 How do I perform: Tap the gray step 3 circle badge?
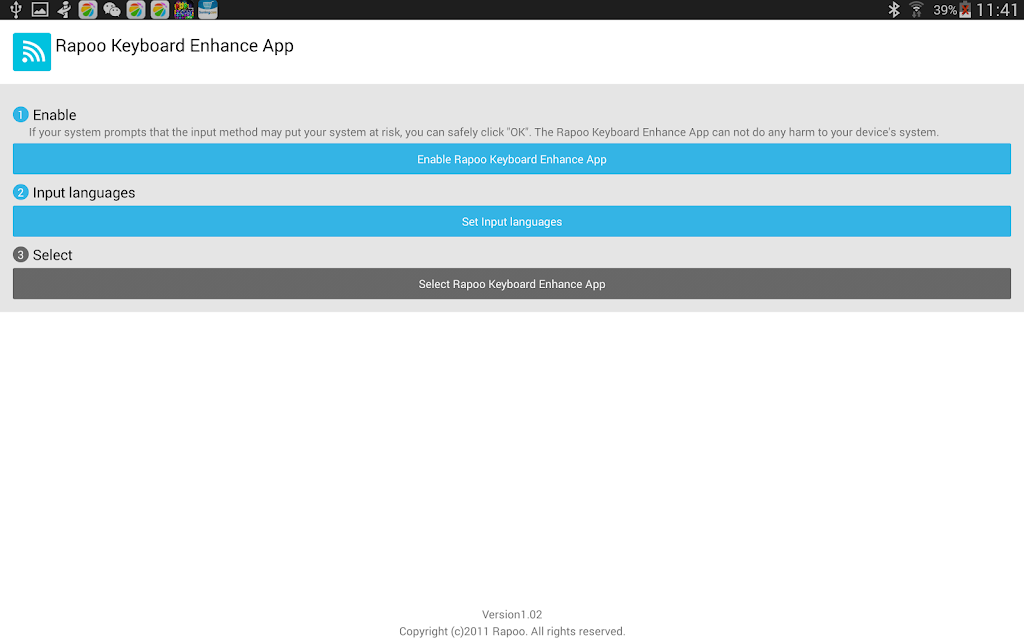pyautogui.click(x=20, y=255)
